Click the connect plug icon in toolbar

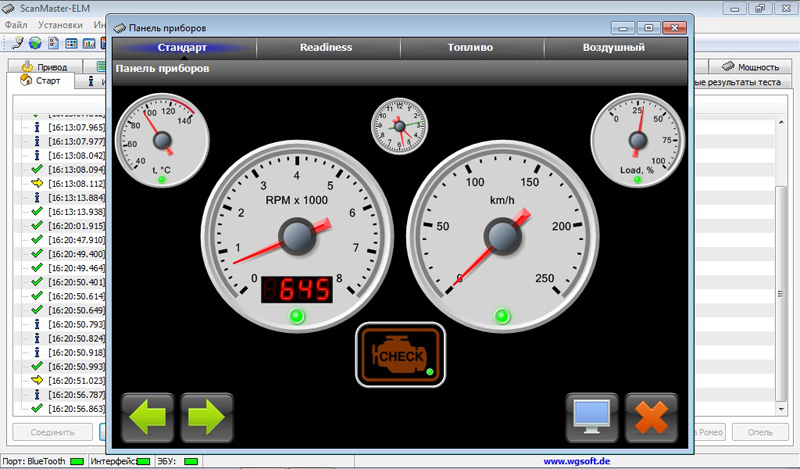17,43
